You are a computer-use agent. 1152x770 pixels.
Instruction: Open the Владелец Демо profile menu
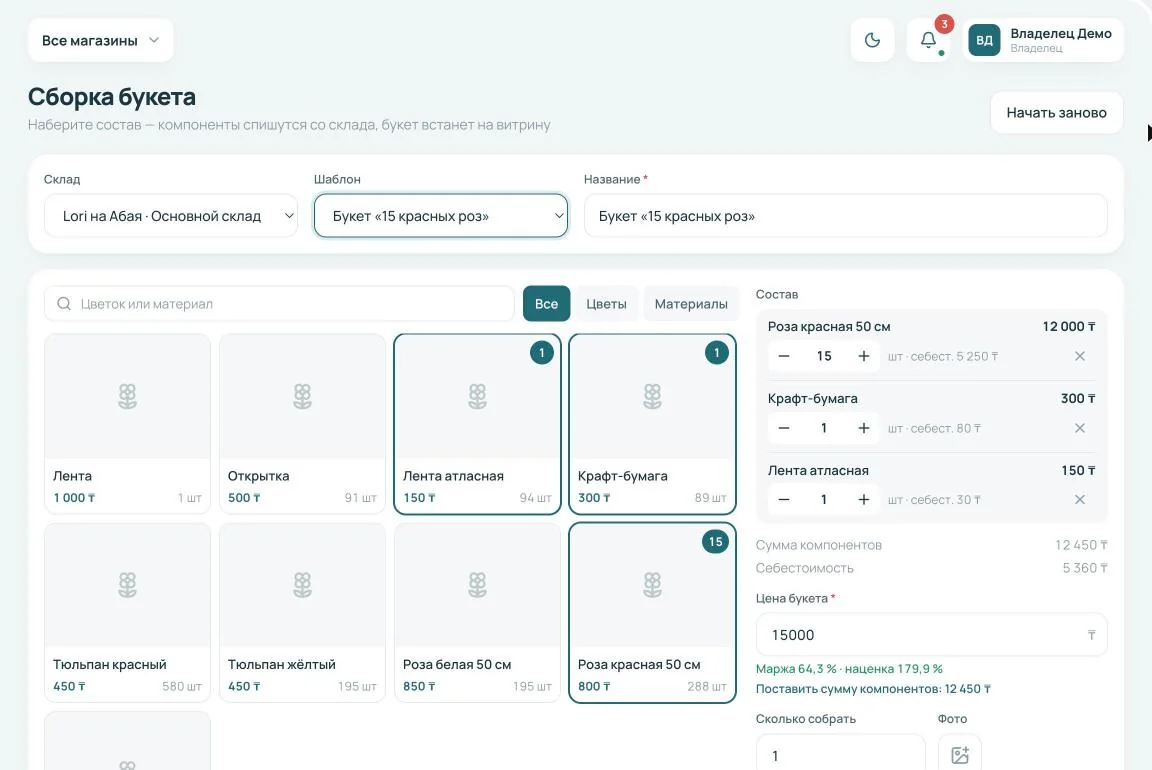coord(1043,40)
